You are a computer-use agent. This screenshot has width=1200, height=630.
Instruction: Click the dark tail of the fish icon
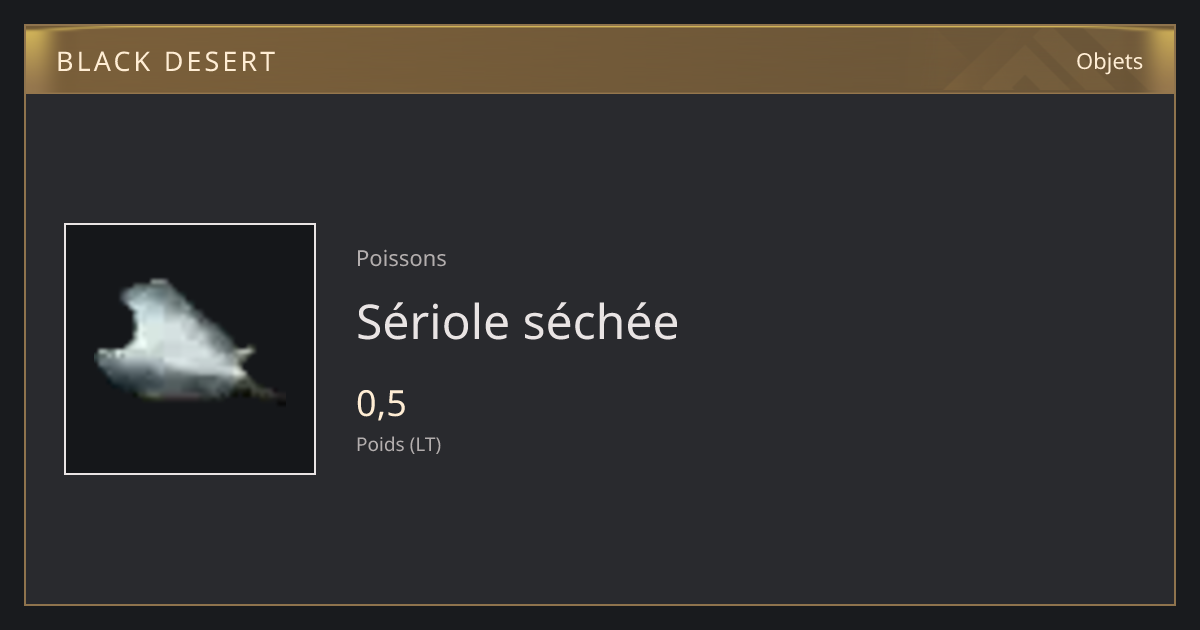(x=268, y=393)
